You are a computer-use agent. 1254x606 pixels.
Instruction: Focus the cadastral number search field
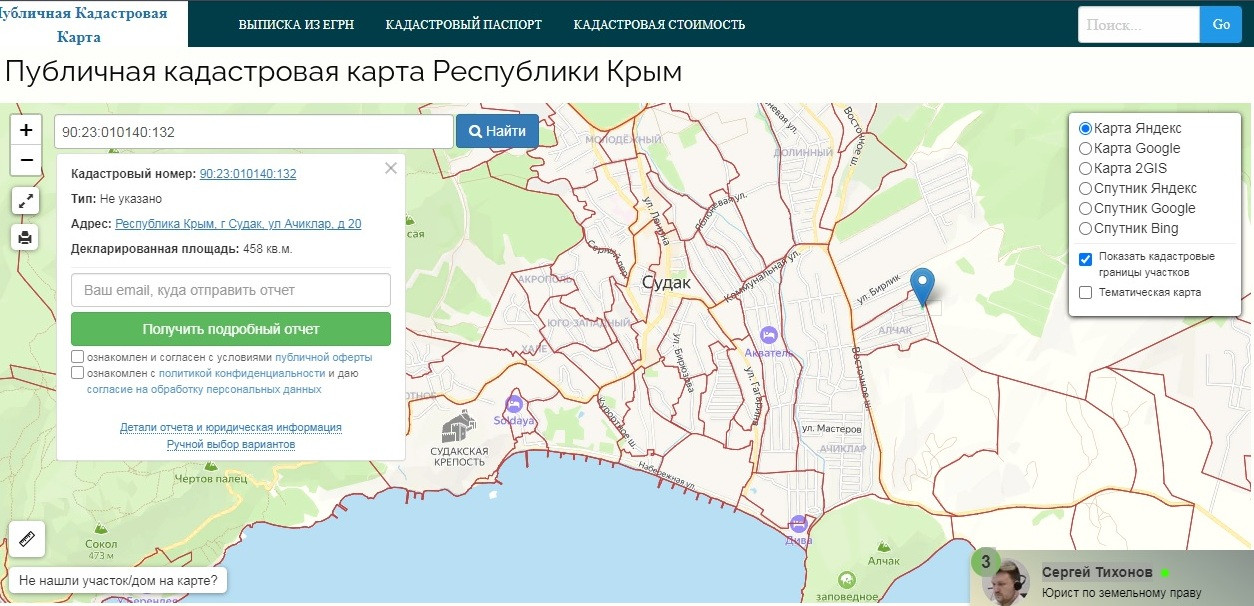click(x=254, y=131)
